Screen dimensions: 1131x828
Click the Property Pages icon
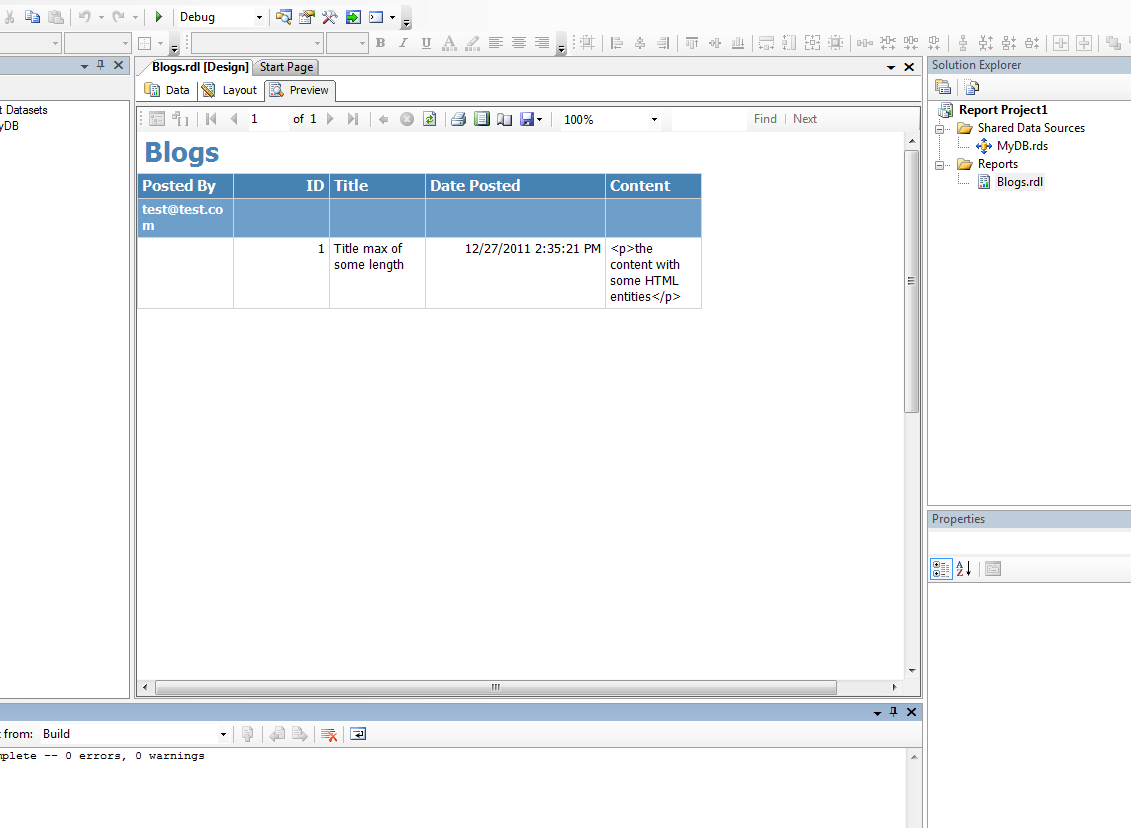(x=993, y=569)
